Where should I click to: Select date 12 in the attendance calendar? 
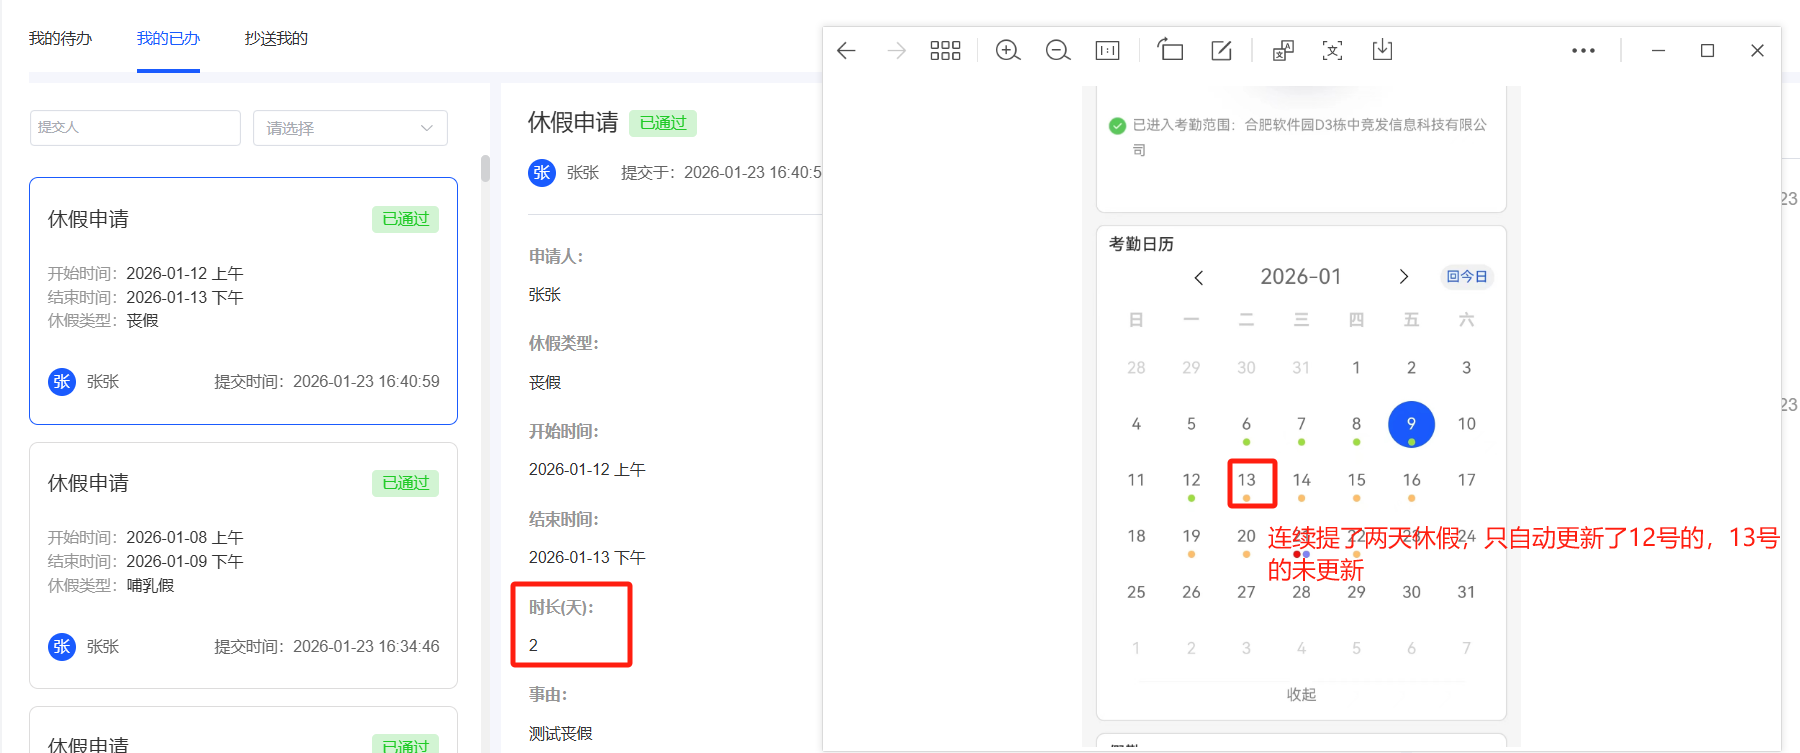click(x=1191, y=481)
